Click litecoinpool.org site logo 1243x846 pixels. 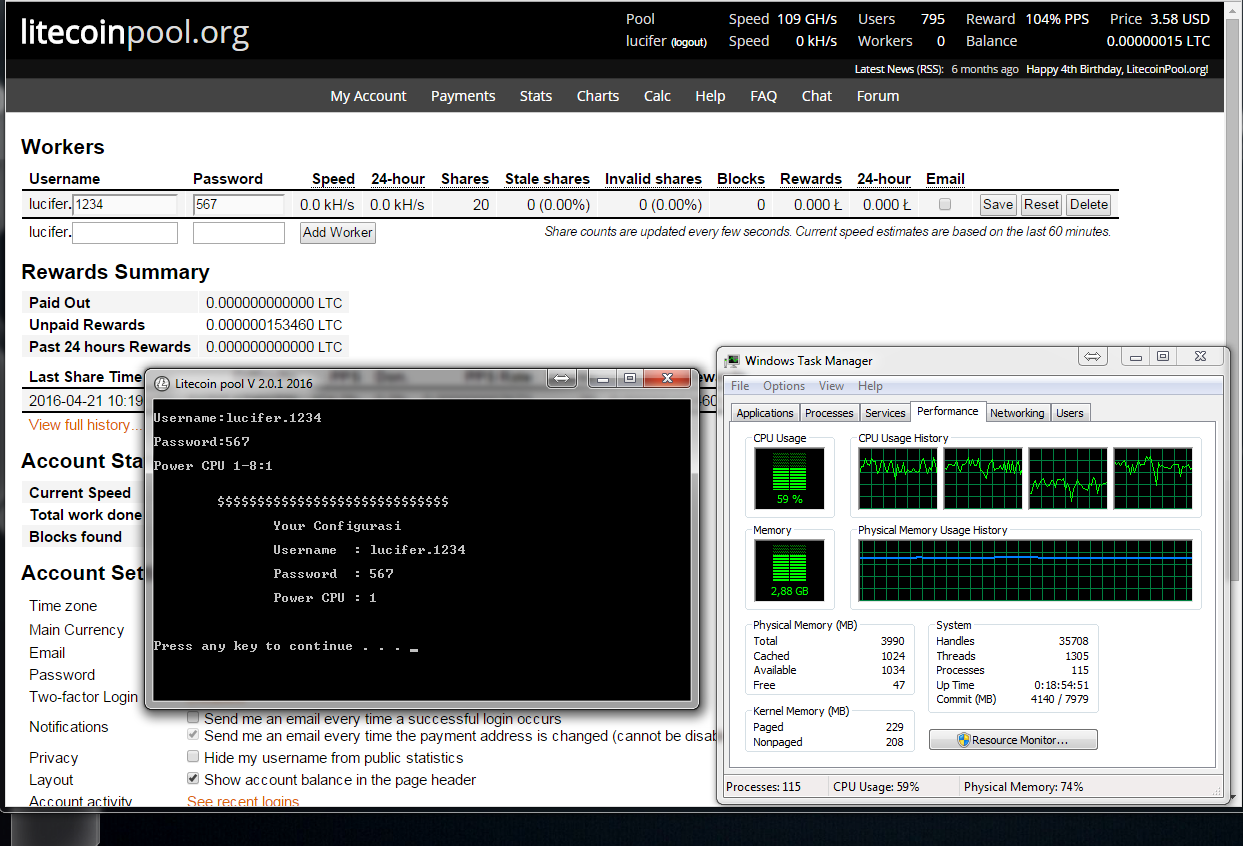(x=135, y=33)
